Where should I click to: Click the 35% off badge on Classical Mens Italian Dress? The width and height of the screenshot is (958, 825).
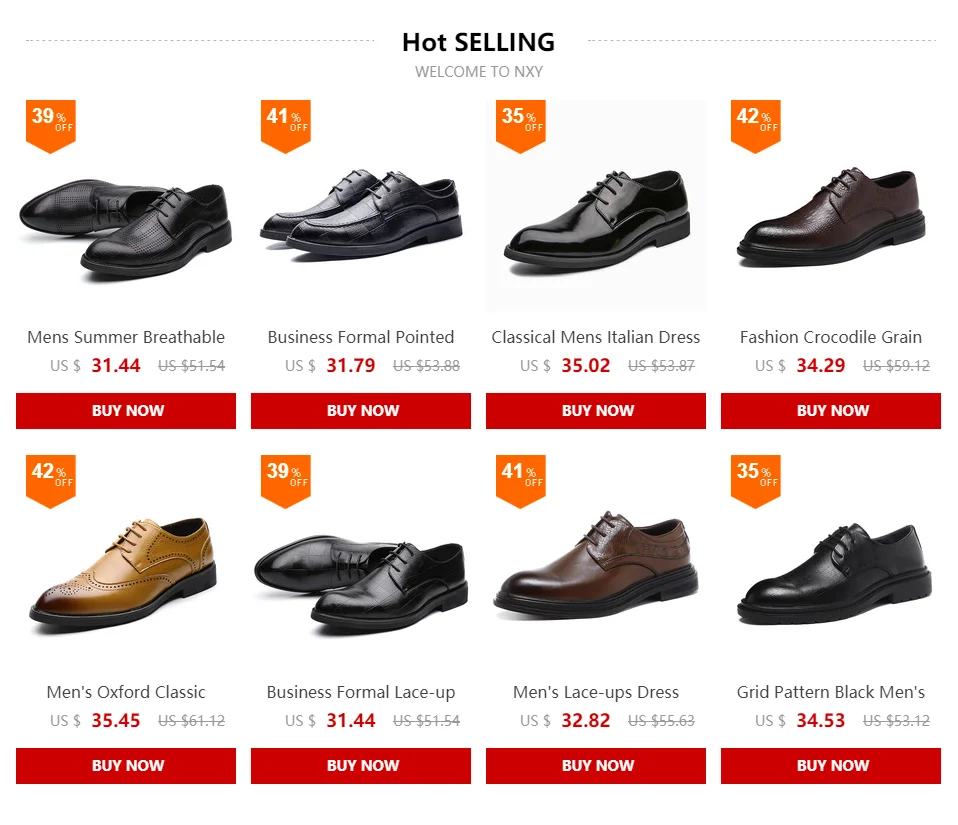click(x=520, y=124)
